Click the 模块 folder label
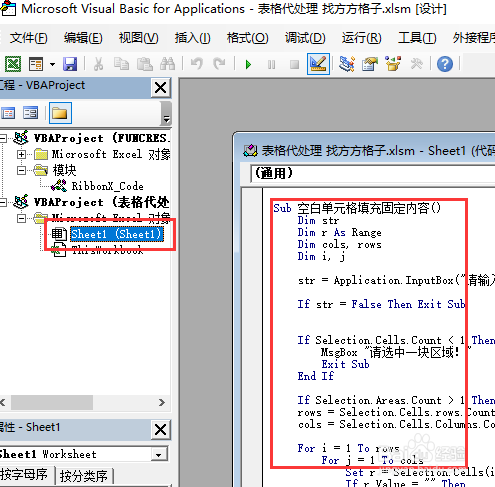 [x=64, y=170]
